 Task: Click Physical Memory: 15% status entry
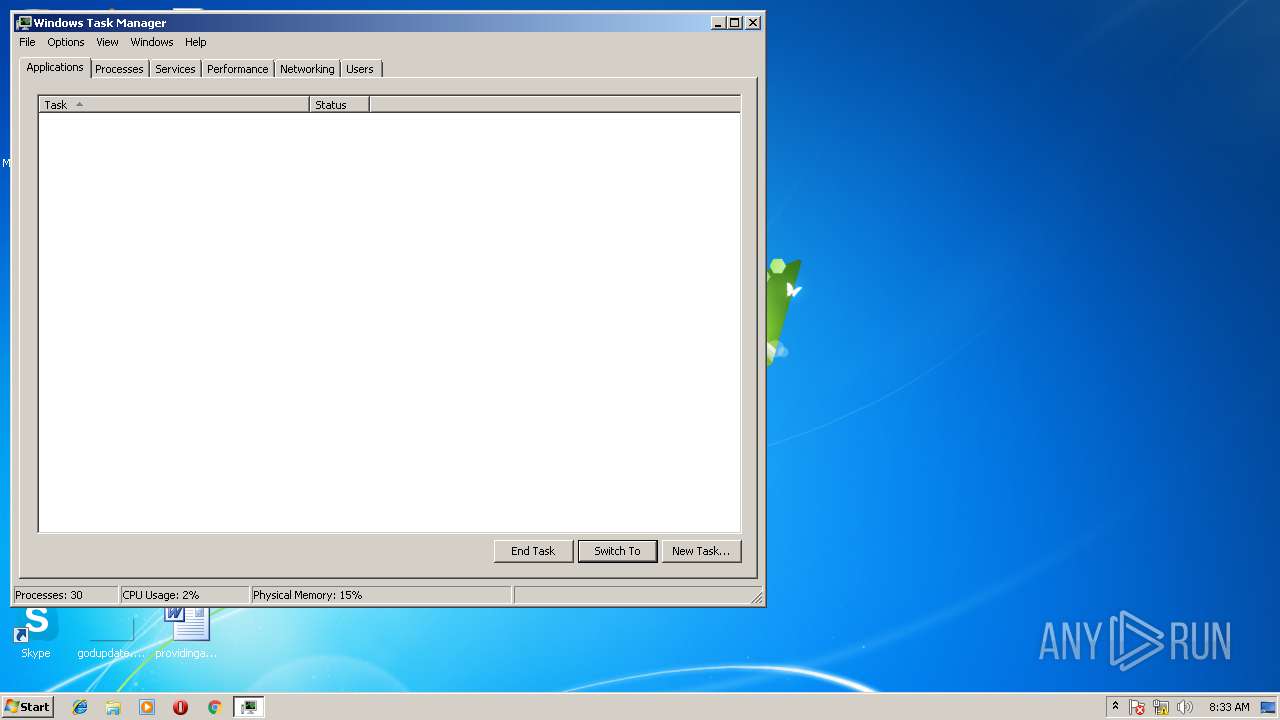pos(380,595)
